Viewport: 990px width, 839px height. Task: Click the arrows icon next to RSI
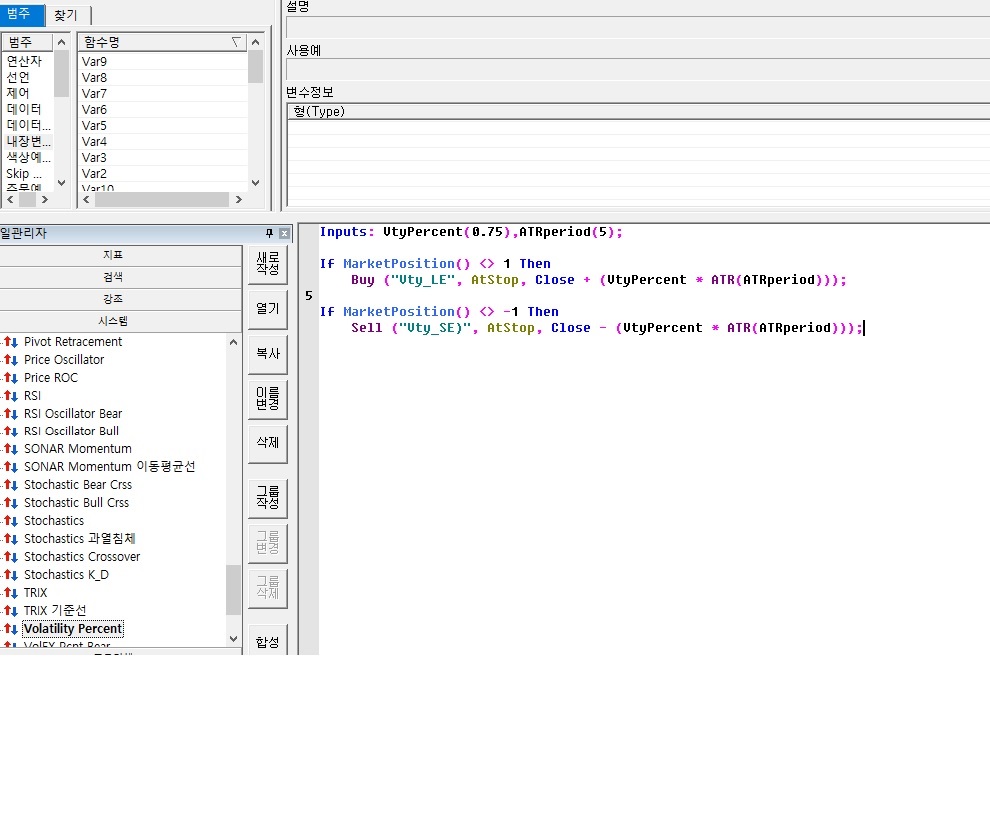pyautogui.click(x=11, y=396)
